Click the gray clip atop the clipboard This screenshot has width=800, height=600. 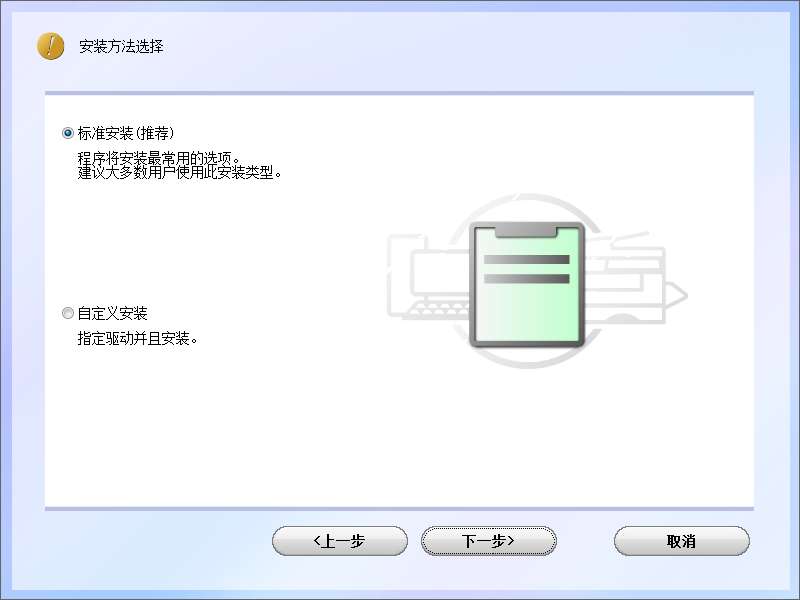click(526, 231)
